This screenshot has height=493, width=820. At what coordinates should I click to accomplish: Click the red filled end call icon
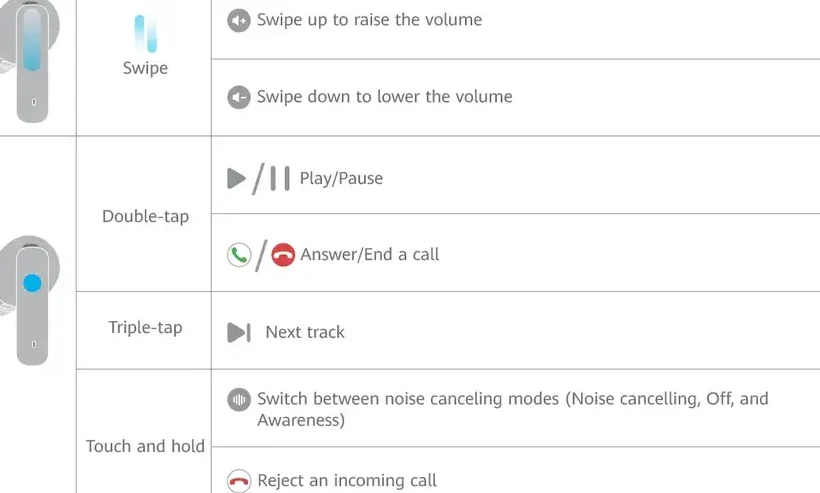tap(283, 255)
